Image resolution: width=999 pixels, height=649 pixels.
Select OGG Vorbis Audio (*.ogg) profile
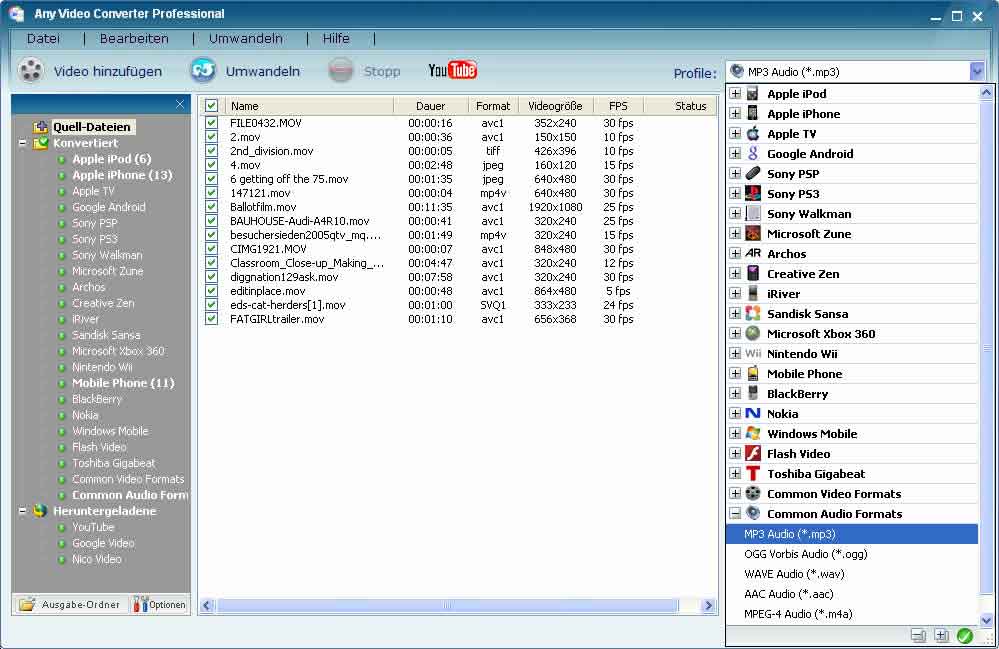pyautogui.click(x=852, y=554)
